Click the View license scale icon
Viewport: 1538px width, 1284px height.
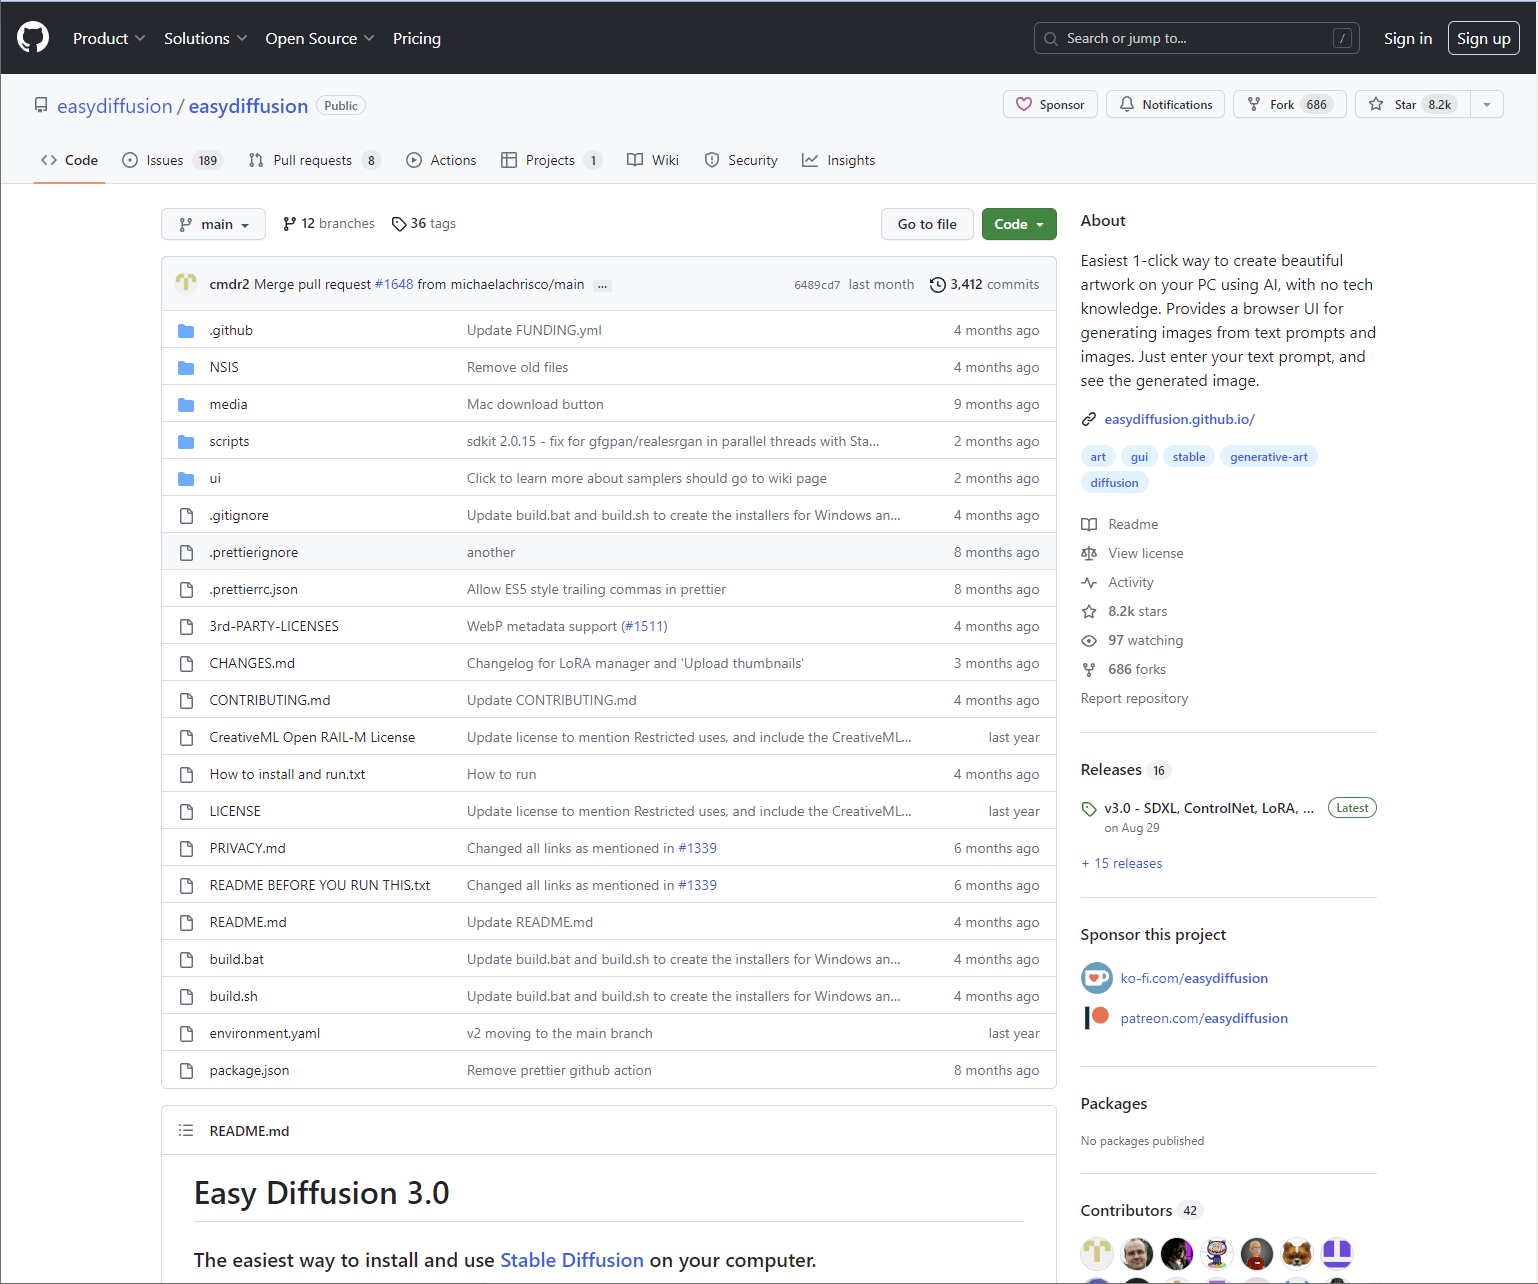(1089, 553)
